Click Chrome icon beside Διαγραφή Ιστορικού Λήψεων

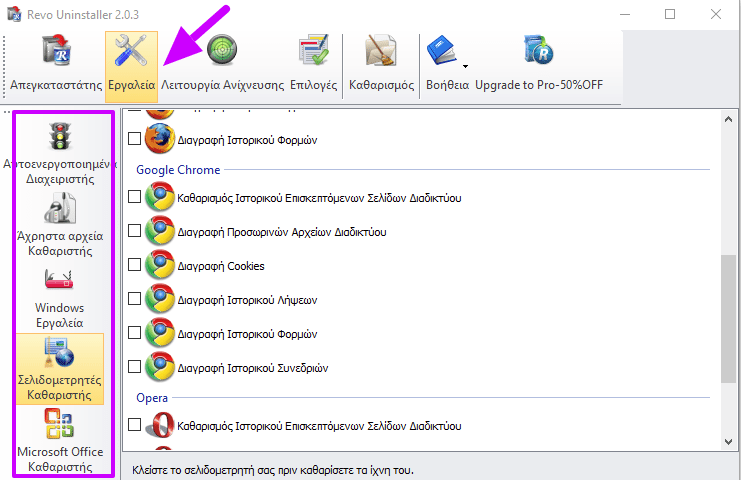tap(160, 299)
